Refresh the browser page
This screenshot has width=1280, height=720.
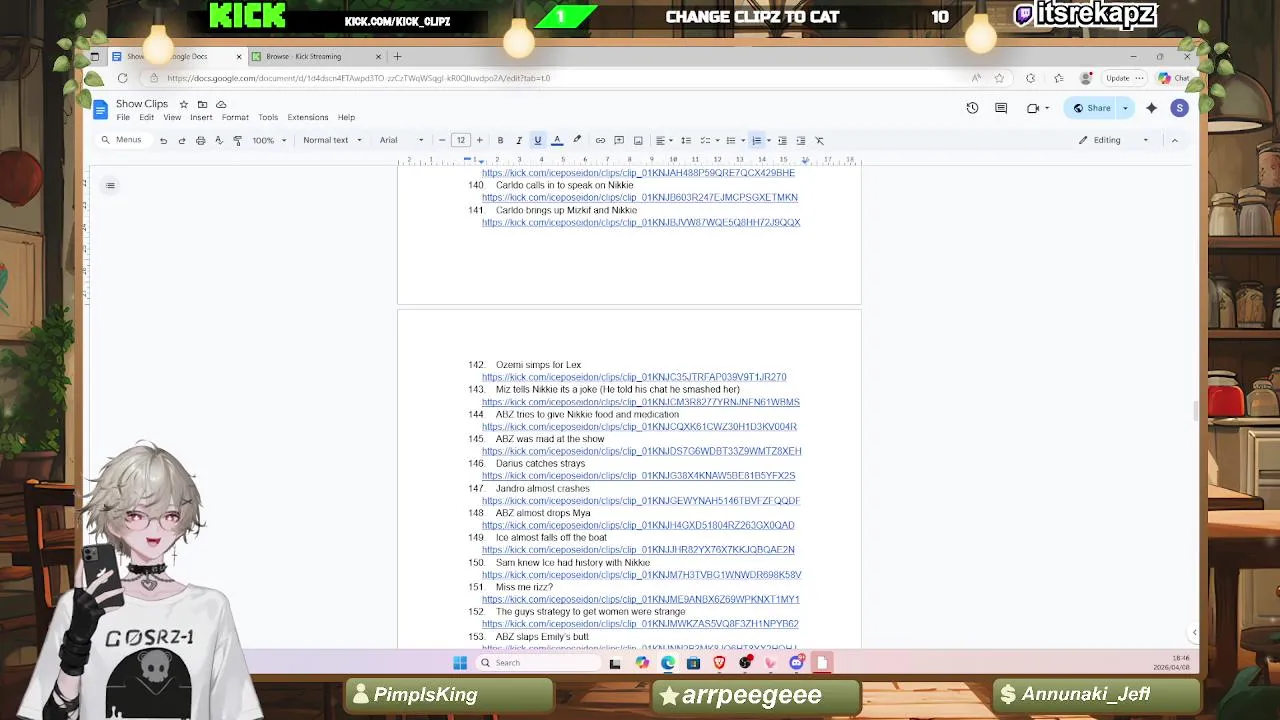[122, 78]
